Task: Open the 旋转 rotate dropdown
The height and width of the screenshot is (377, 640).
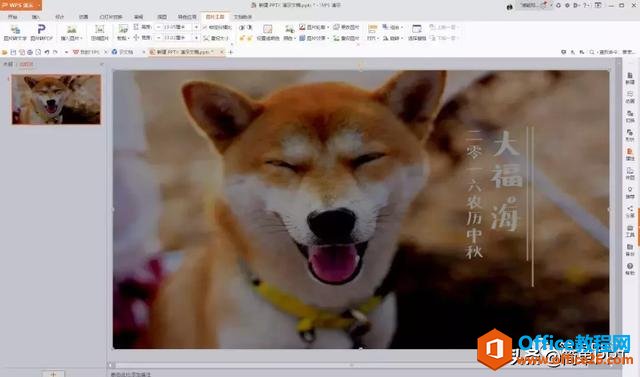Action: [x=392, y=38]
